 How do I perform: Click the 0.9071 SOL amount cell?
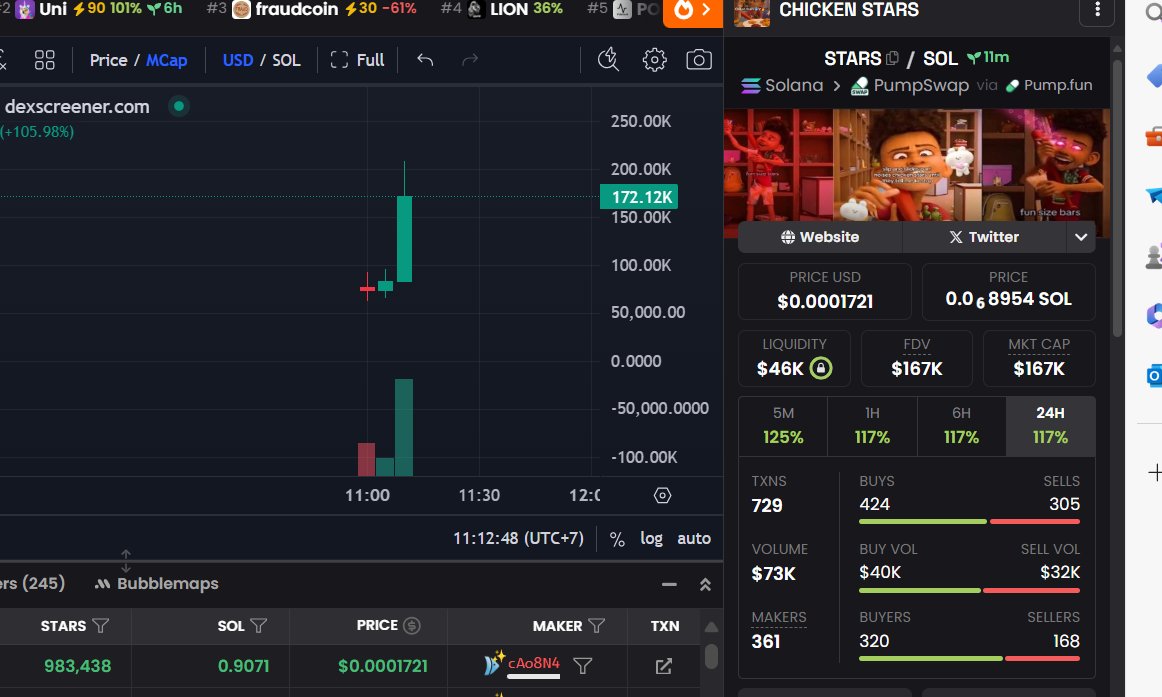click(x=243, y=666)
